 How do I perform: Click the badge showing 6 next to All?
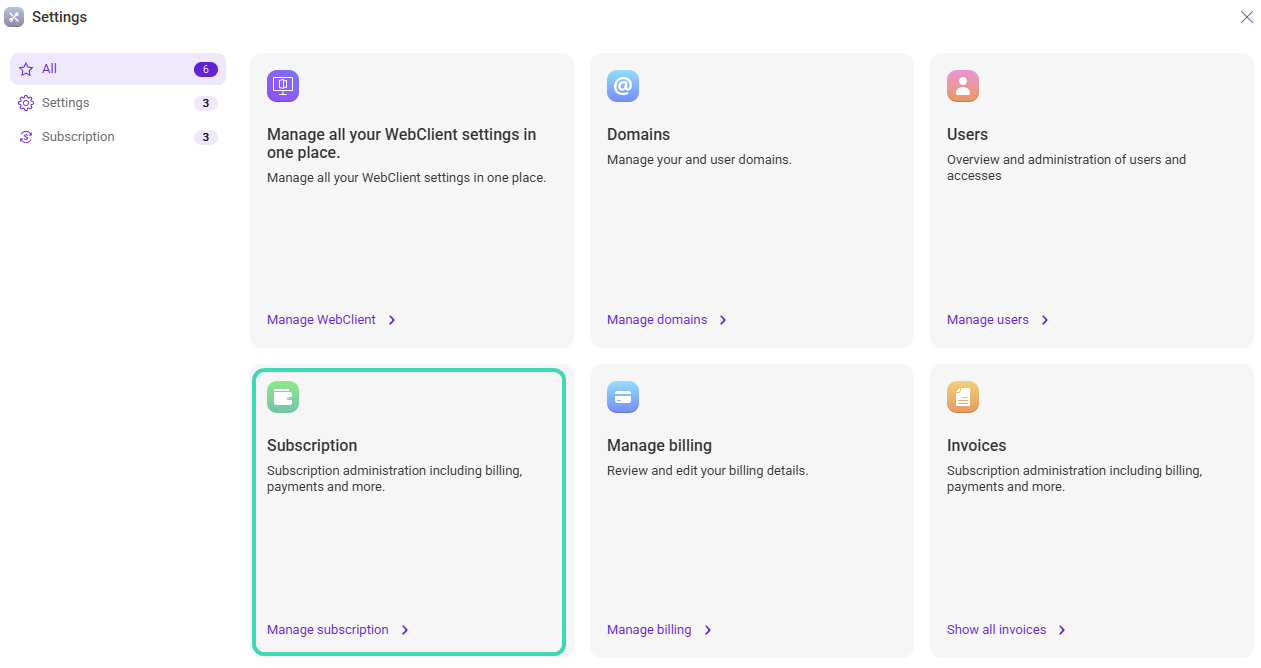(205, 68)
